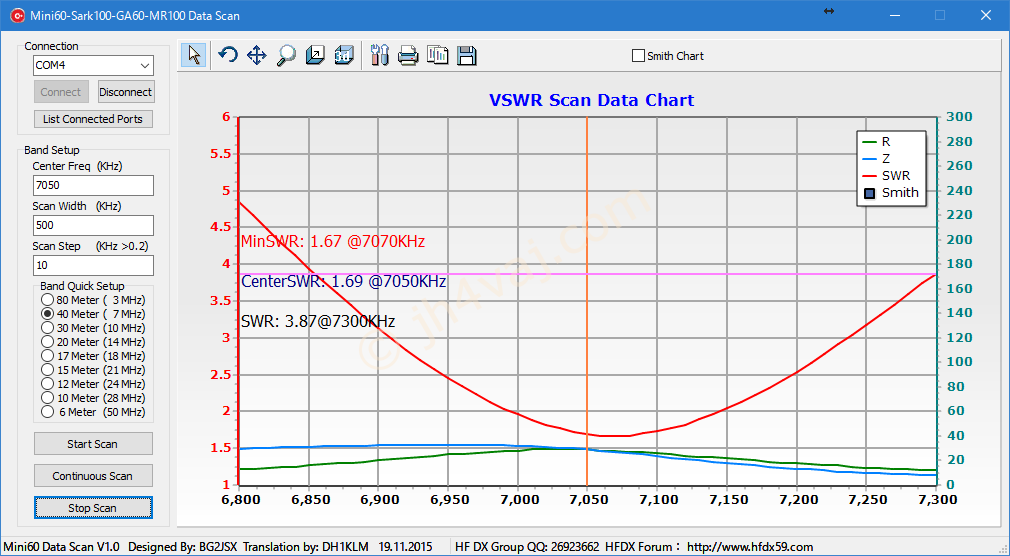
Task: Click the VSWR Scan Data Chart title
Action: click(591, 101)
